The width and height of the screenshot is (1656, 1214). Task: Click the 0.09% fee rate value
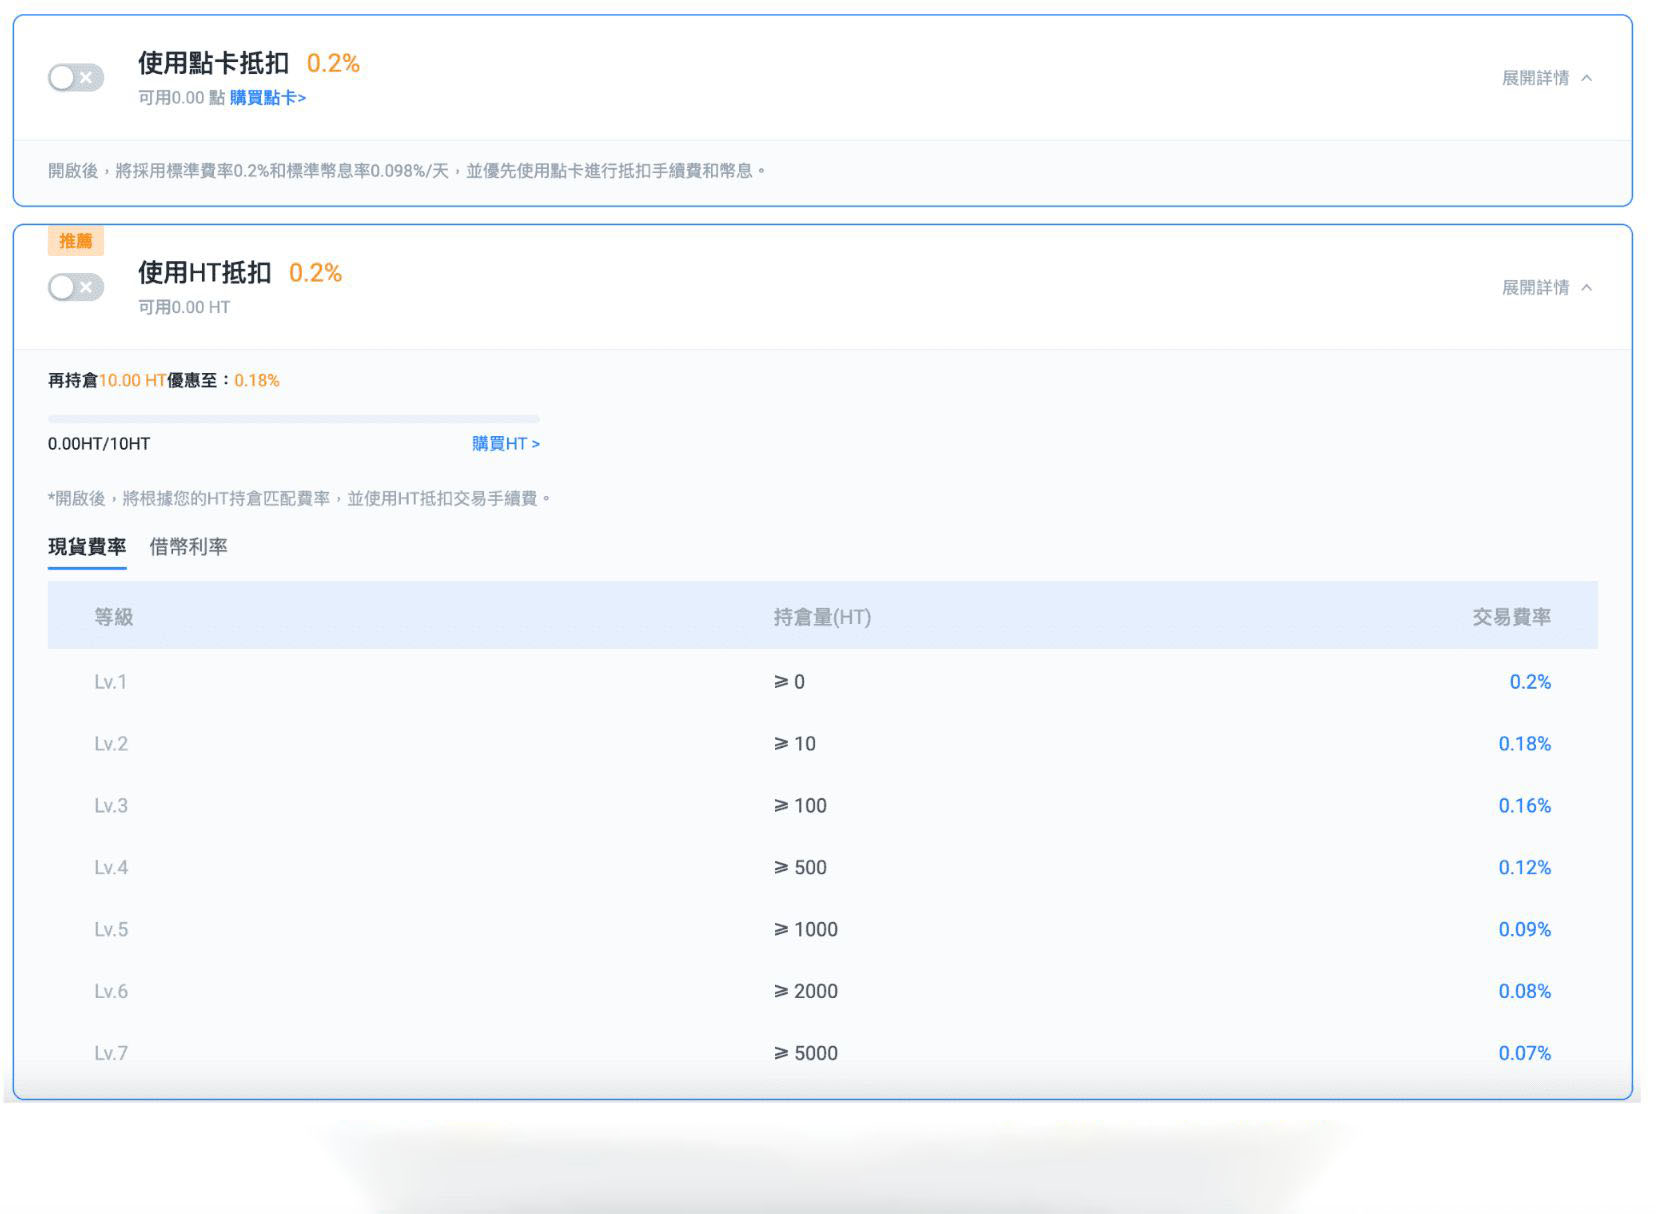(1524, 930)
